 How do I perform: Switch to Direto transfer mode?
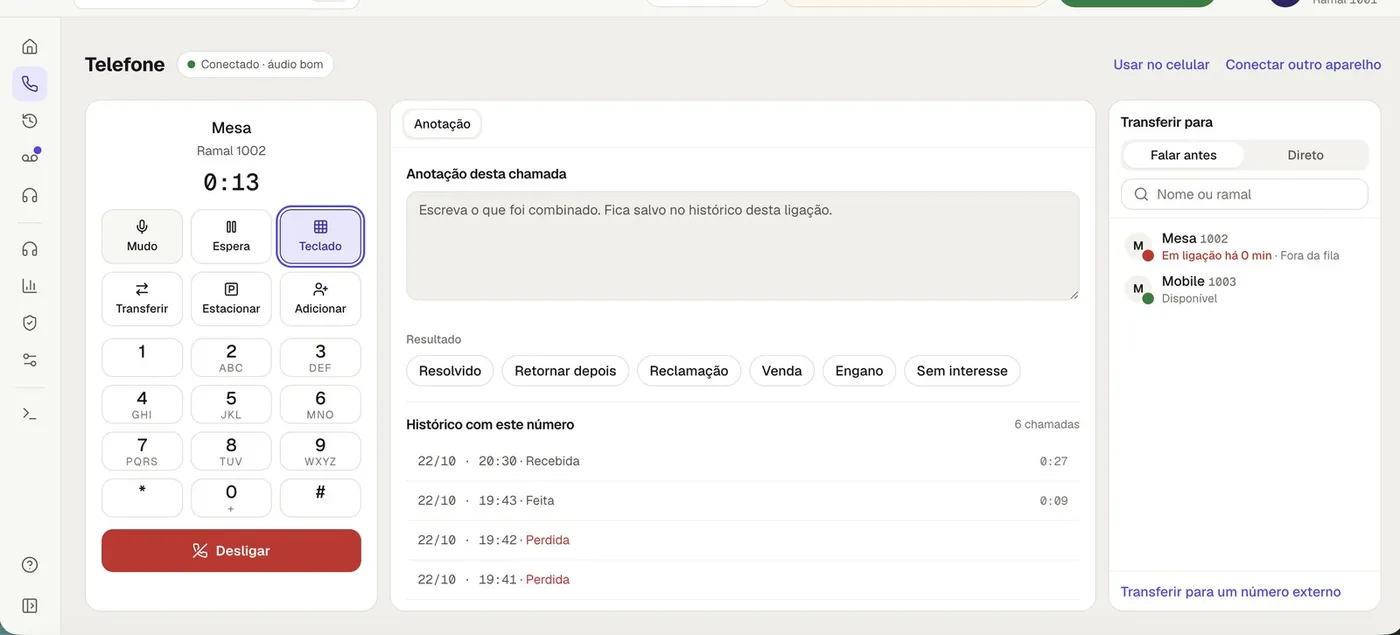coord(1305,155)
